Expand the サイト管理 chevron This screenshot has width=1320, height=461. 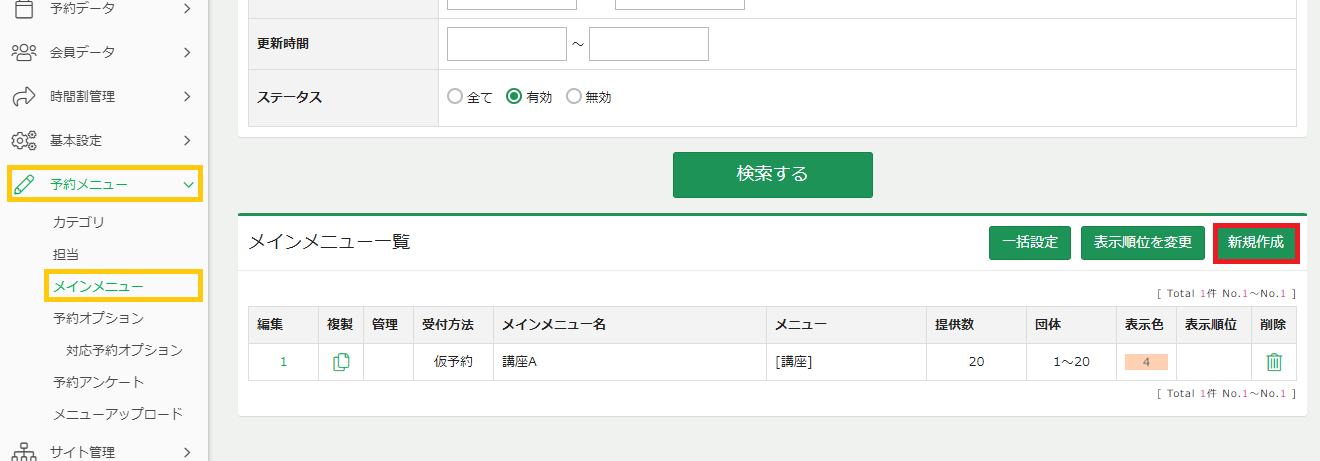point(187,452)
